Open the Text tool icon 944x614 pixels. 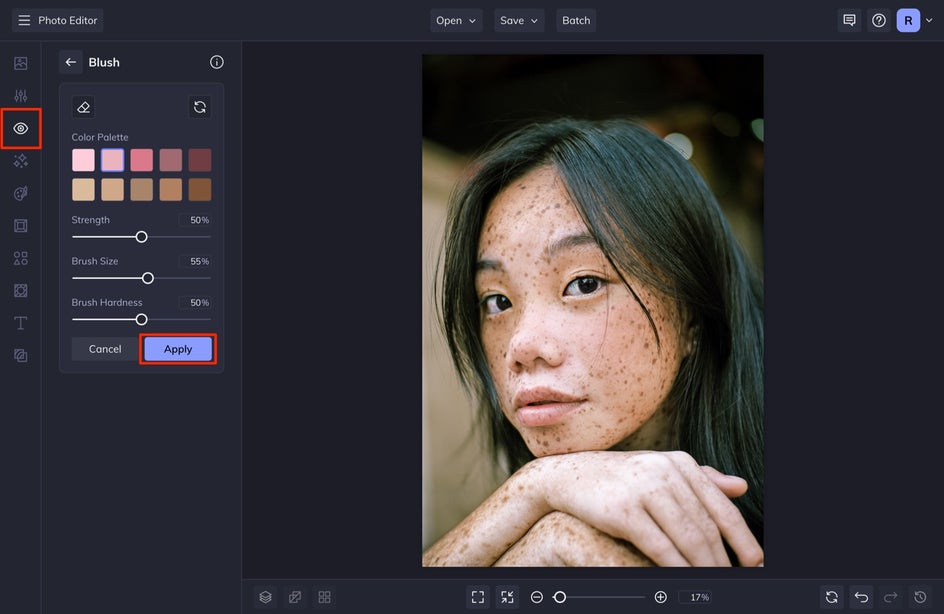pos(20,323)
